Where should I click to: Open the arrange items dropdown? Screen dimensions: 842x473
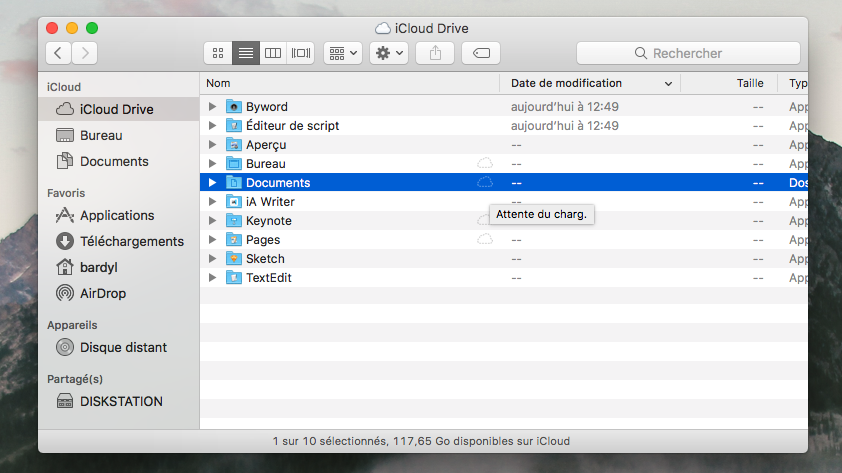(343, 53)
